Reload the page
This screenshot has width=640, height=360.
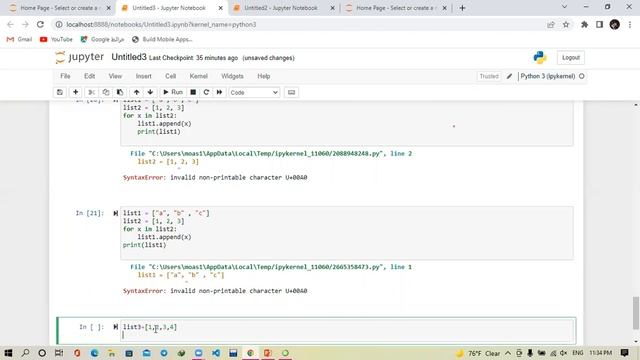(x=40, y=24)
